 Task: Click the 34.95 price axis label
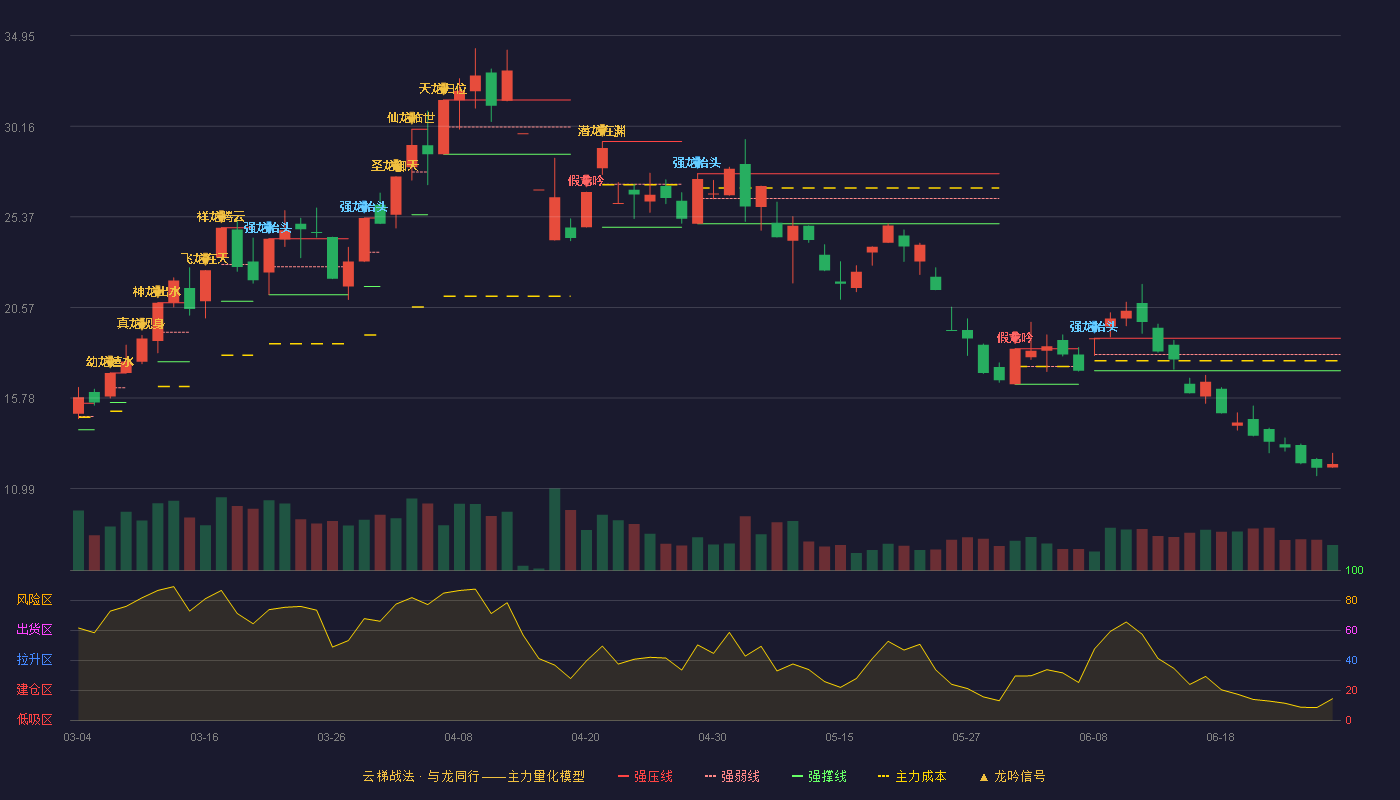19,37
